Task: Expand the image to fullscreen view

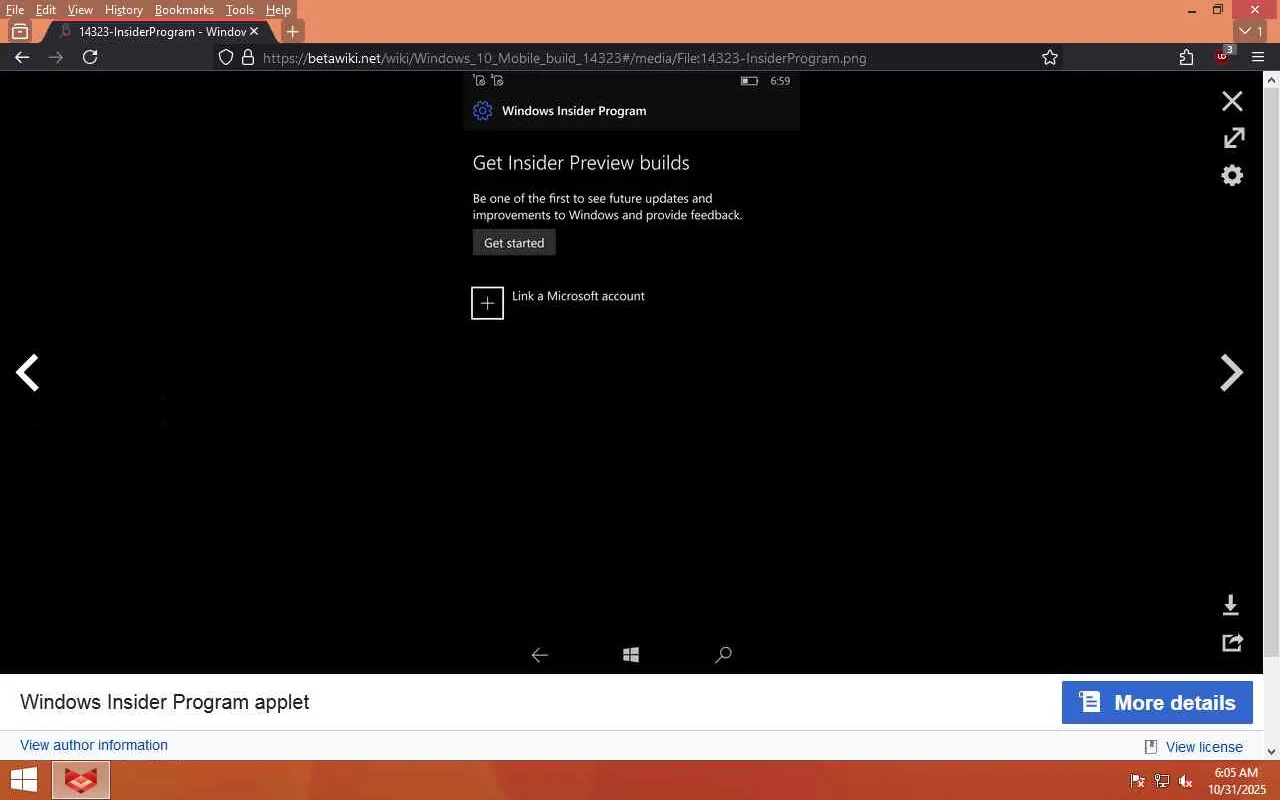Action: click(x=1233, y=138)
